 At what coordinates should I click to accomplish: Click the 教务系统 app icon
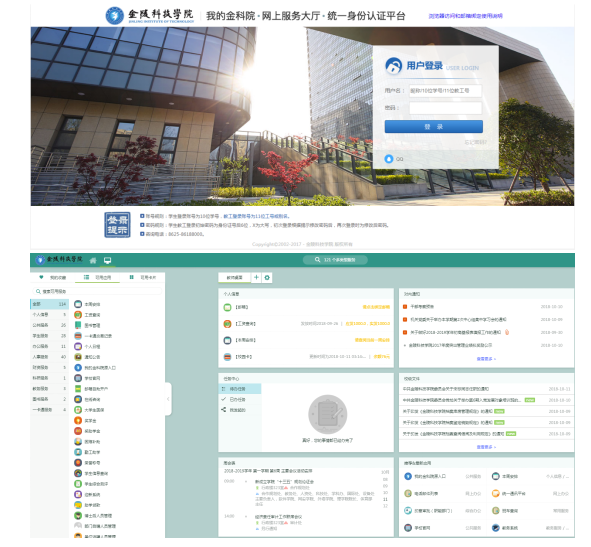coord(496,528)
